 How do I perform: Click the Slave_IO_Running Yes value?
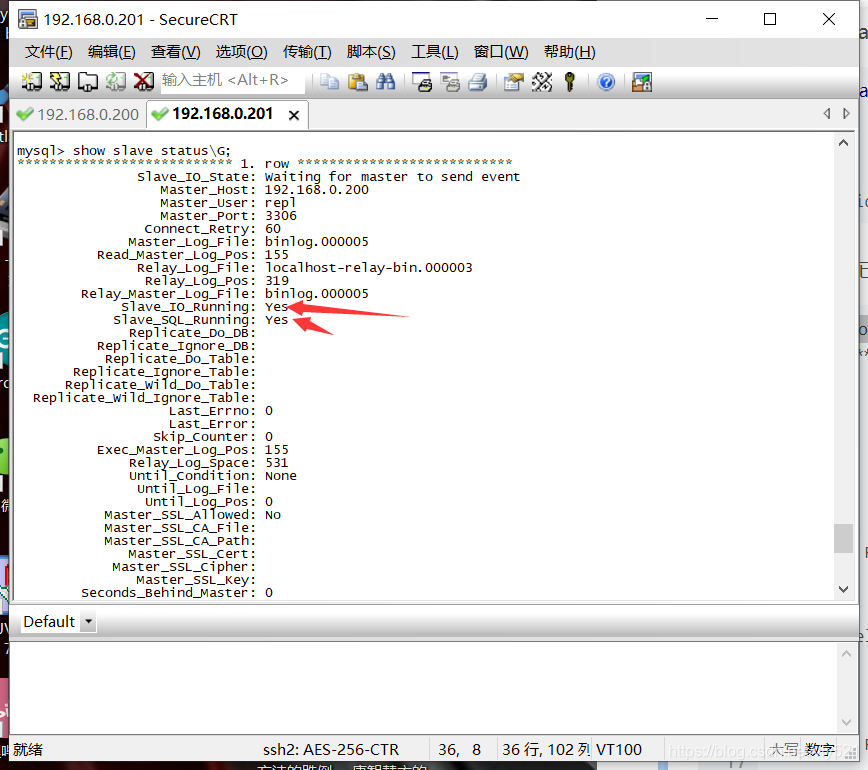(276, 307)
